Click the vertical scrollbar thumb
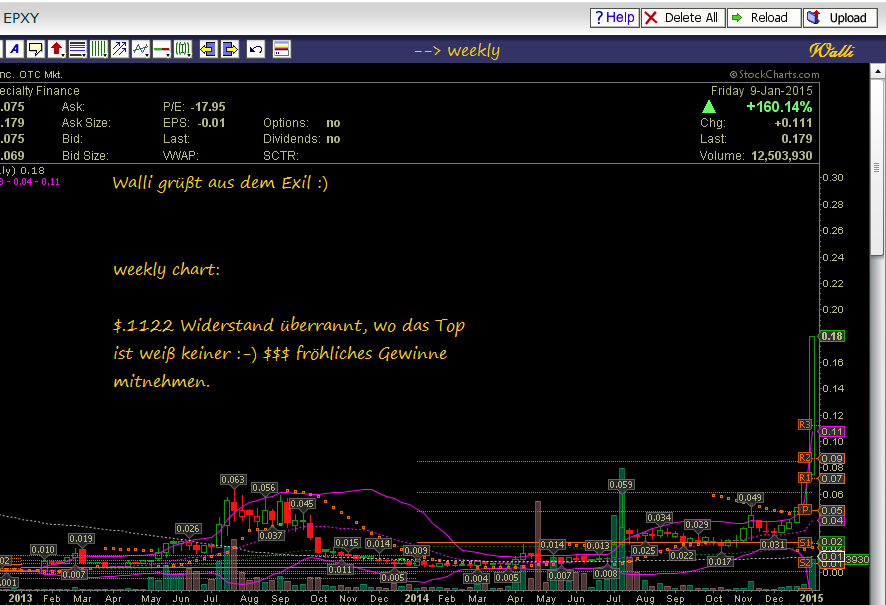The image size is (886, 605). pyautogui.click(x=877, y=167)
